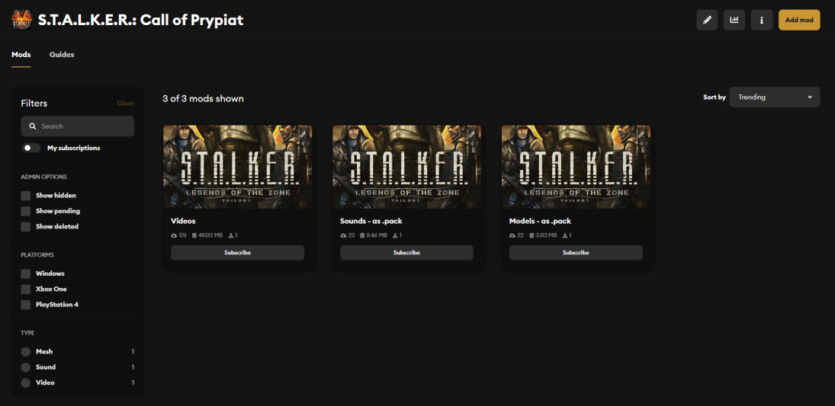Toggle My subscriptions switch
The width and height of the screenshot is (835, 406).
pyautogui.click(x=32, y=148)
